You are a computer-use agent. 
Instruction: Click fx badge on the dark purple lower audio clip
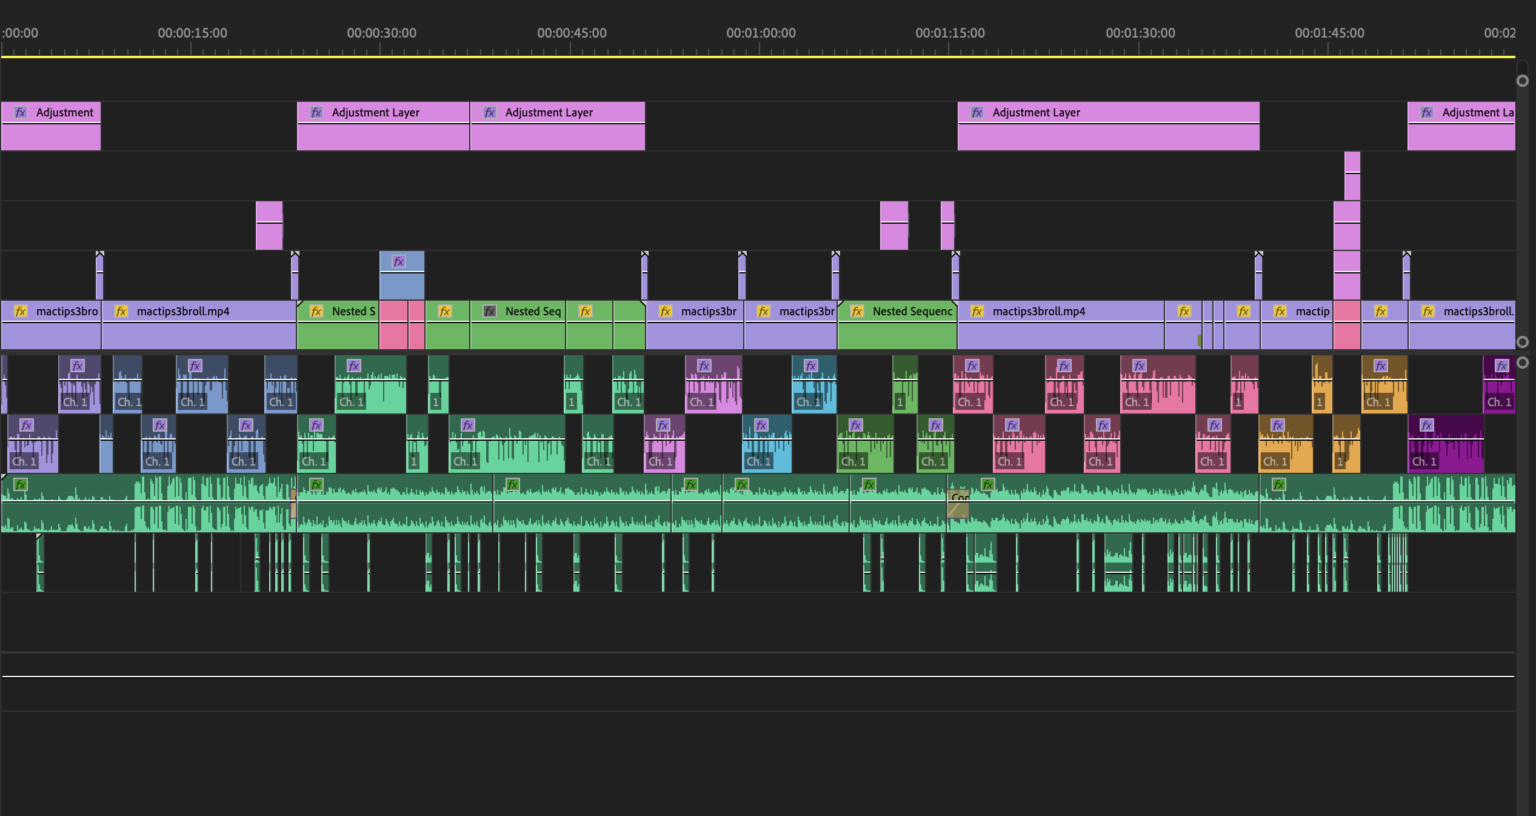coord(1427,425)
